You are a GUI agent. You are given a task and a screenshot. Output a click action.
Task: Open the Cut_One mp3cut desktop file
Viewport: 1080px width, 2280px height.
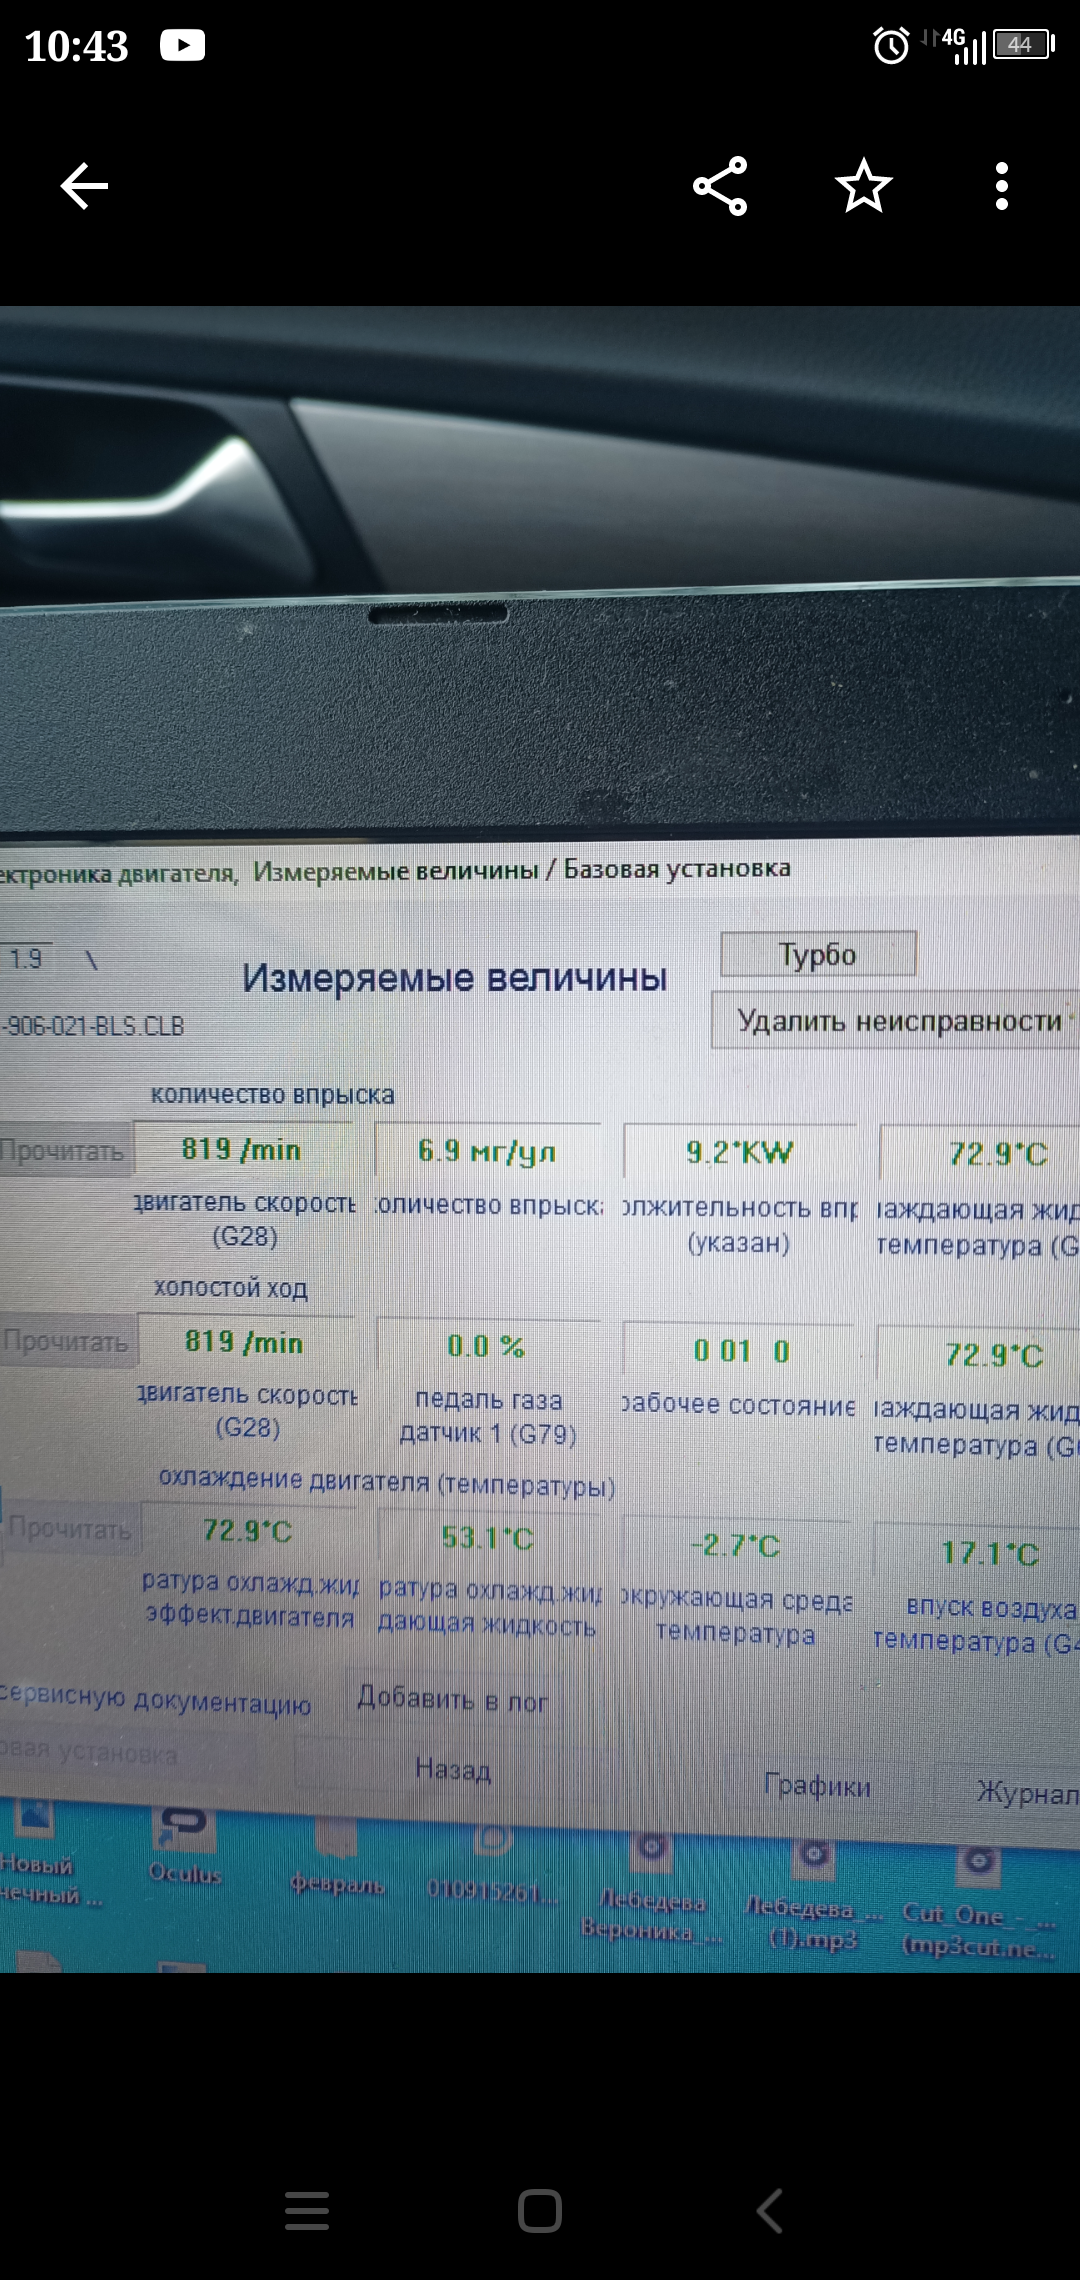(x=977, y=1901)
